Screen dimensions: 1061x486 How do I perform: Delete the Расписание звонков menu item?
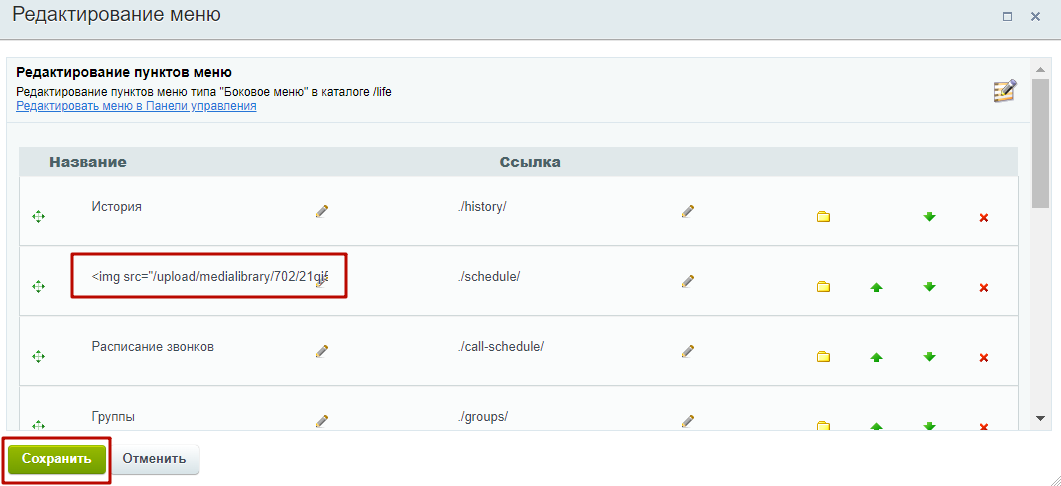(983, 357)
